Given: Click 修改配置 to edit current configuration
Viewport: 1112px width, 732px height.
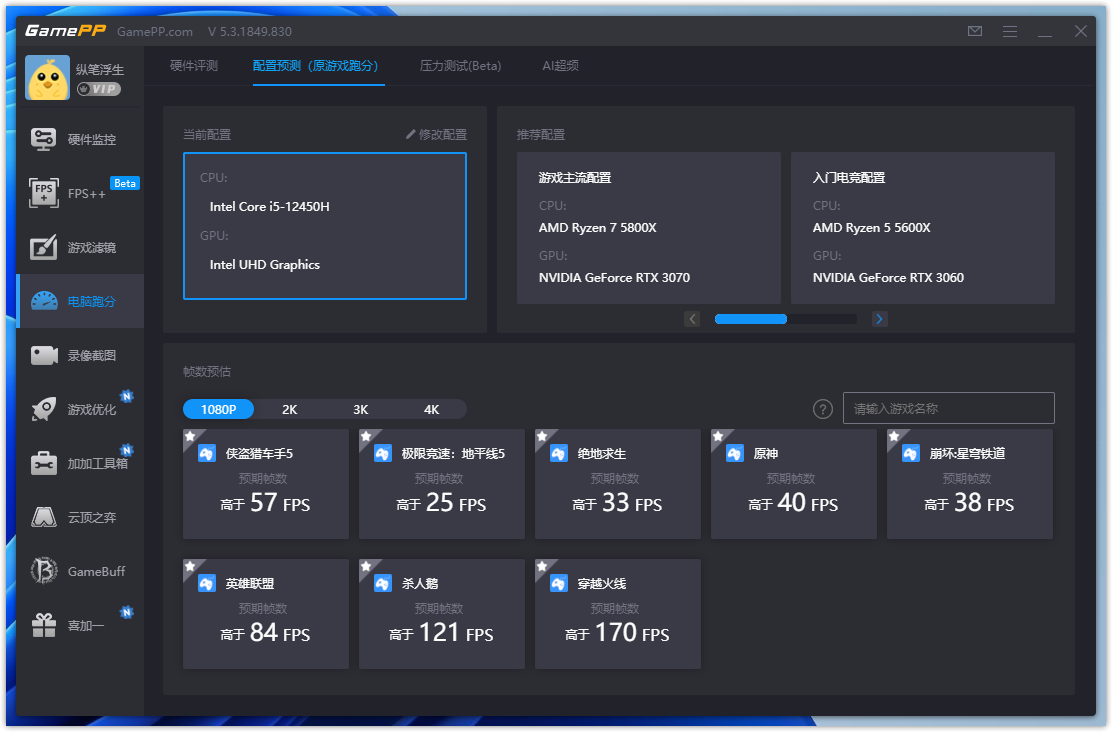Looking at the screenshot, I should [436, 134].
